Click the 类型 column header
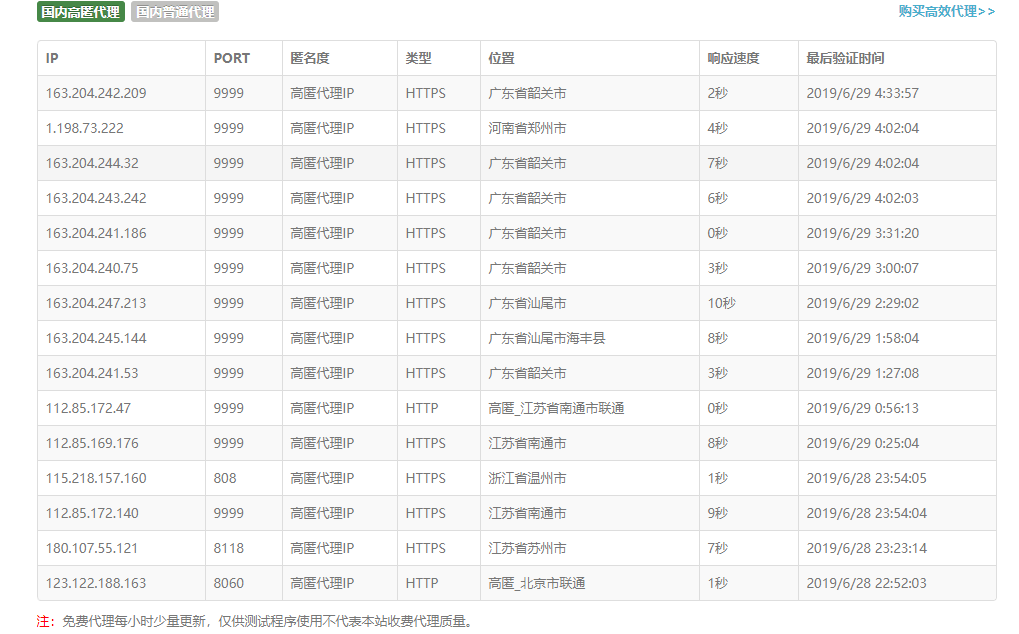Image resolution: width=1019 pixels, height=634 pixels. 419,58
